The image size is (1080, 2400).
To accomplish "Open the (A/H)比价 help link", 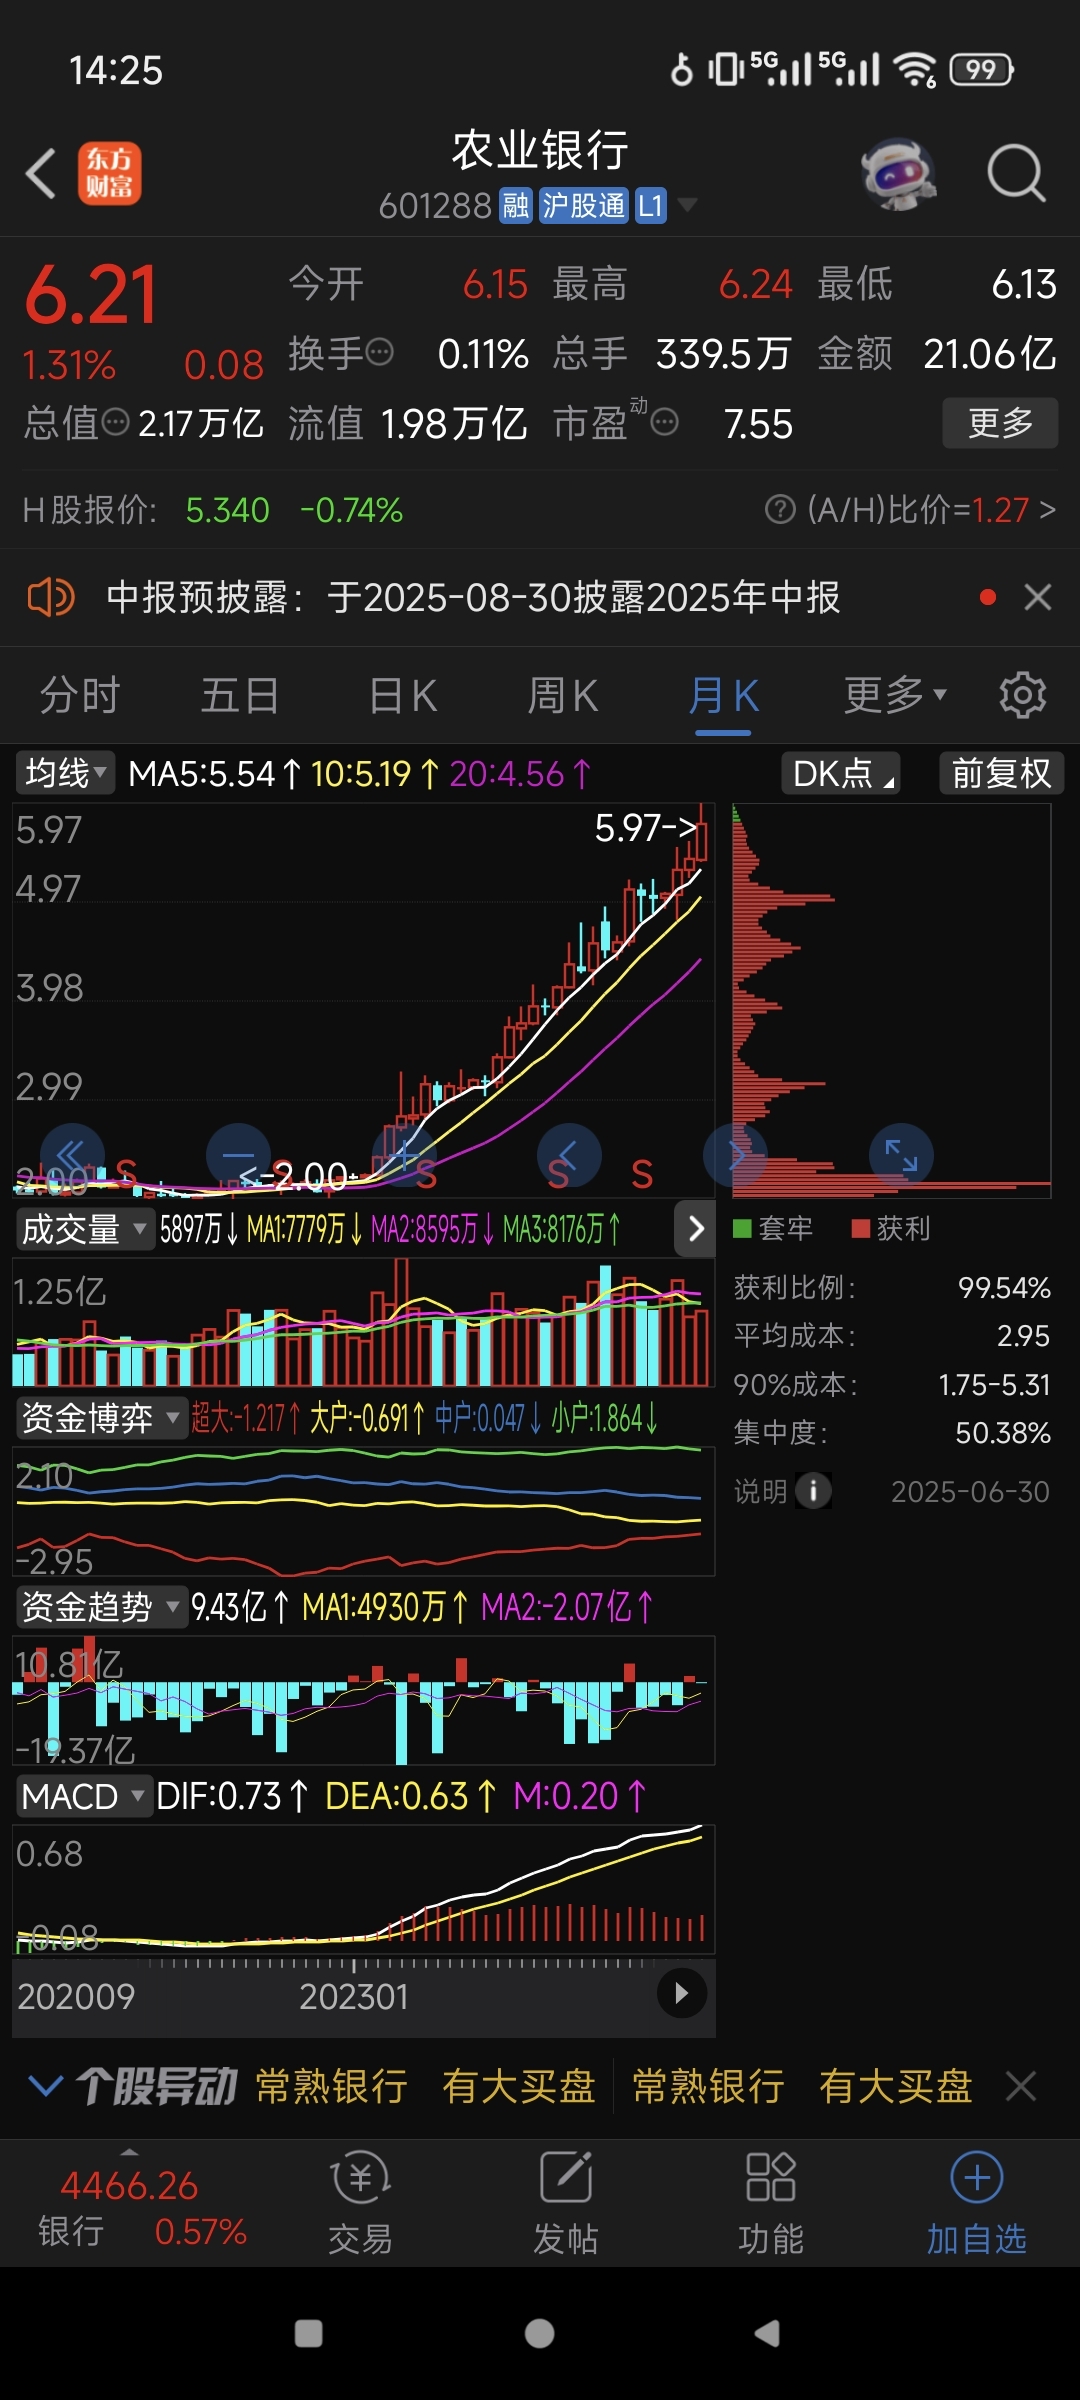I will 910,510.
